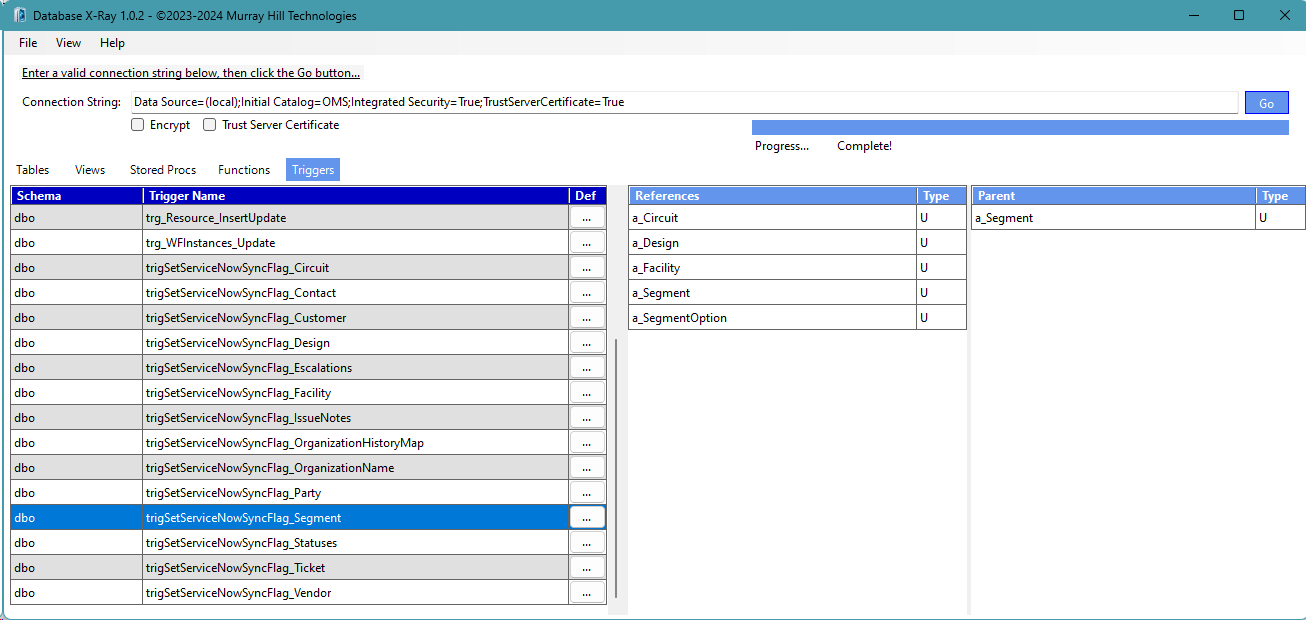Open definition for trigSetServiceNowSyncFlag_IssueNotes

[x=587, y=417]
